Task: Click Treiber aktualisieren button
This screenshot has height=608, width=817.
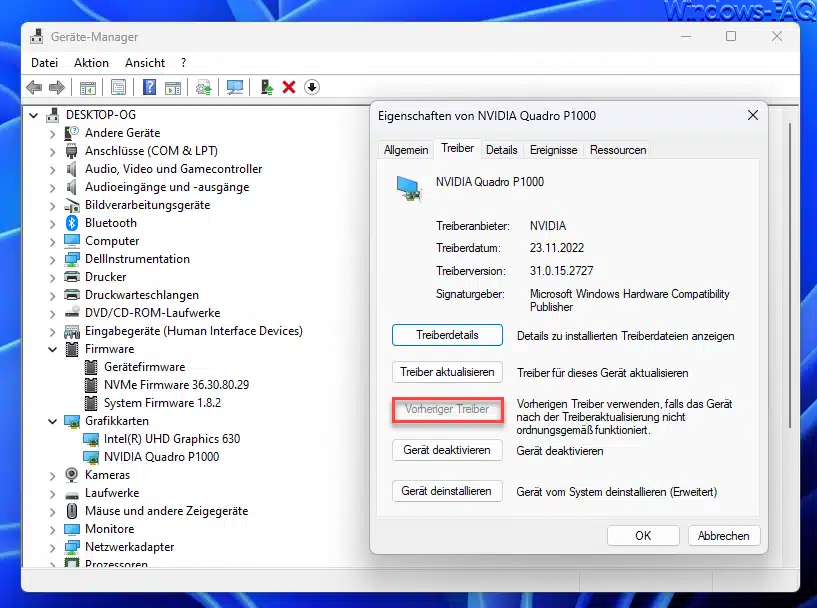Action: point(447,372)
